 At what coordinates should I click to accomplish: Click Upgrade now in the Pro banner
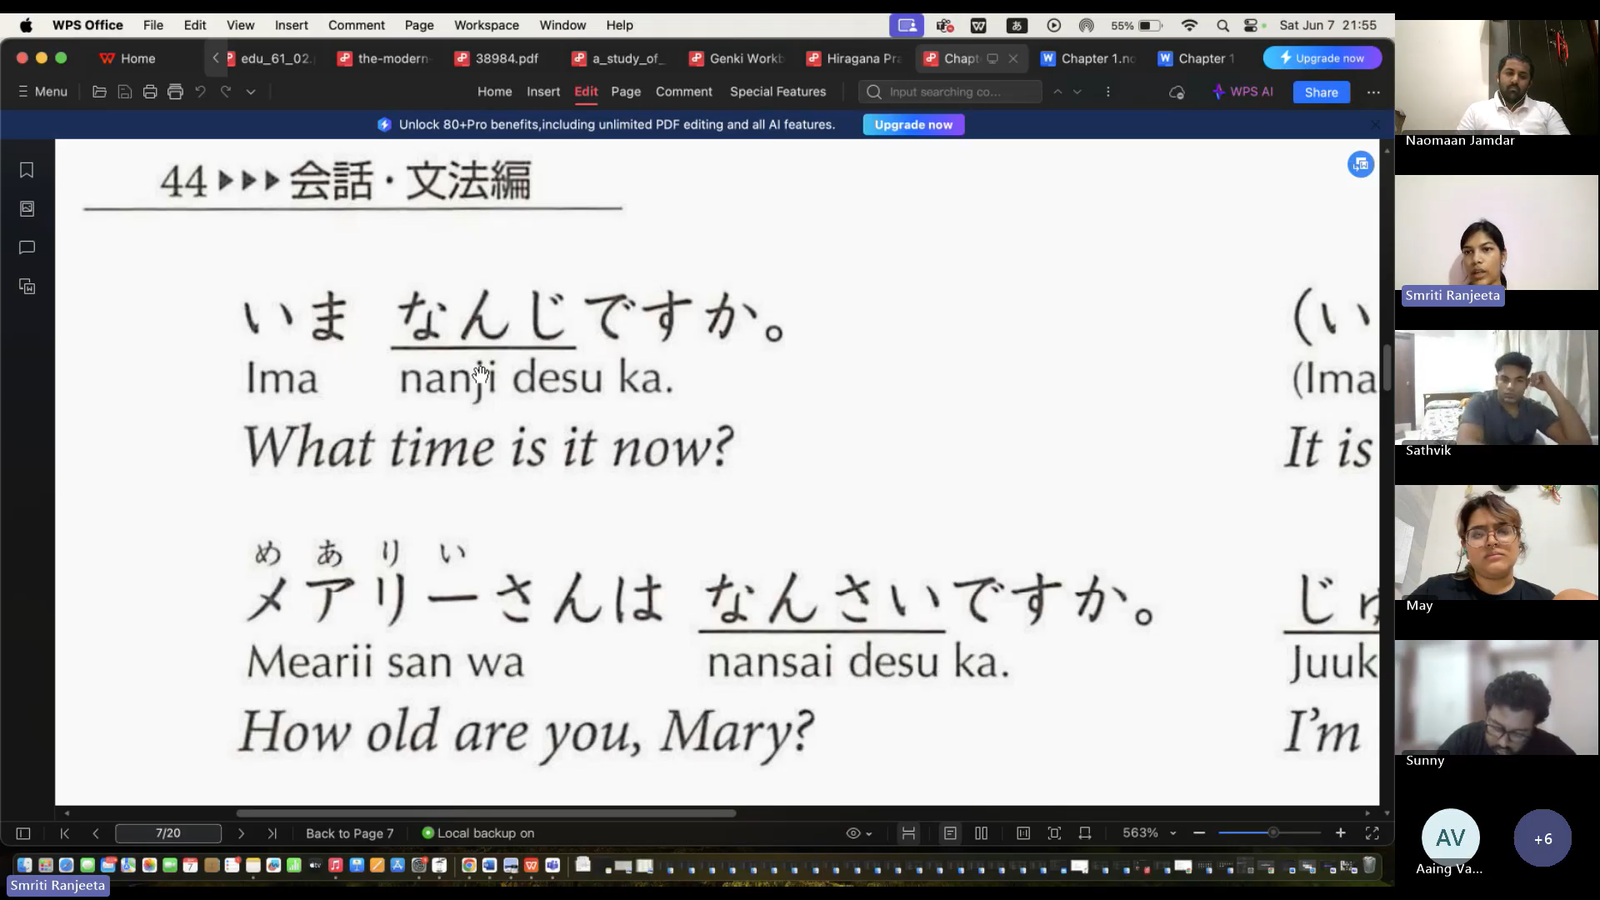[913, 125]
